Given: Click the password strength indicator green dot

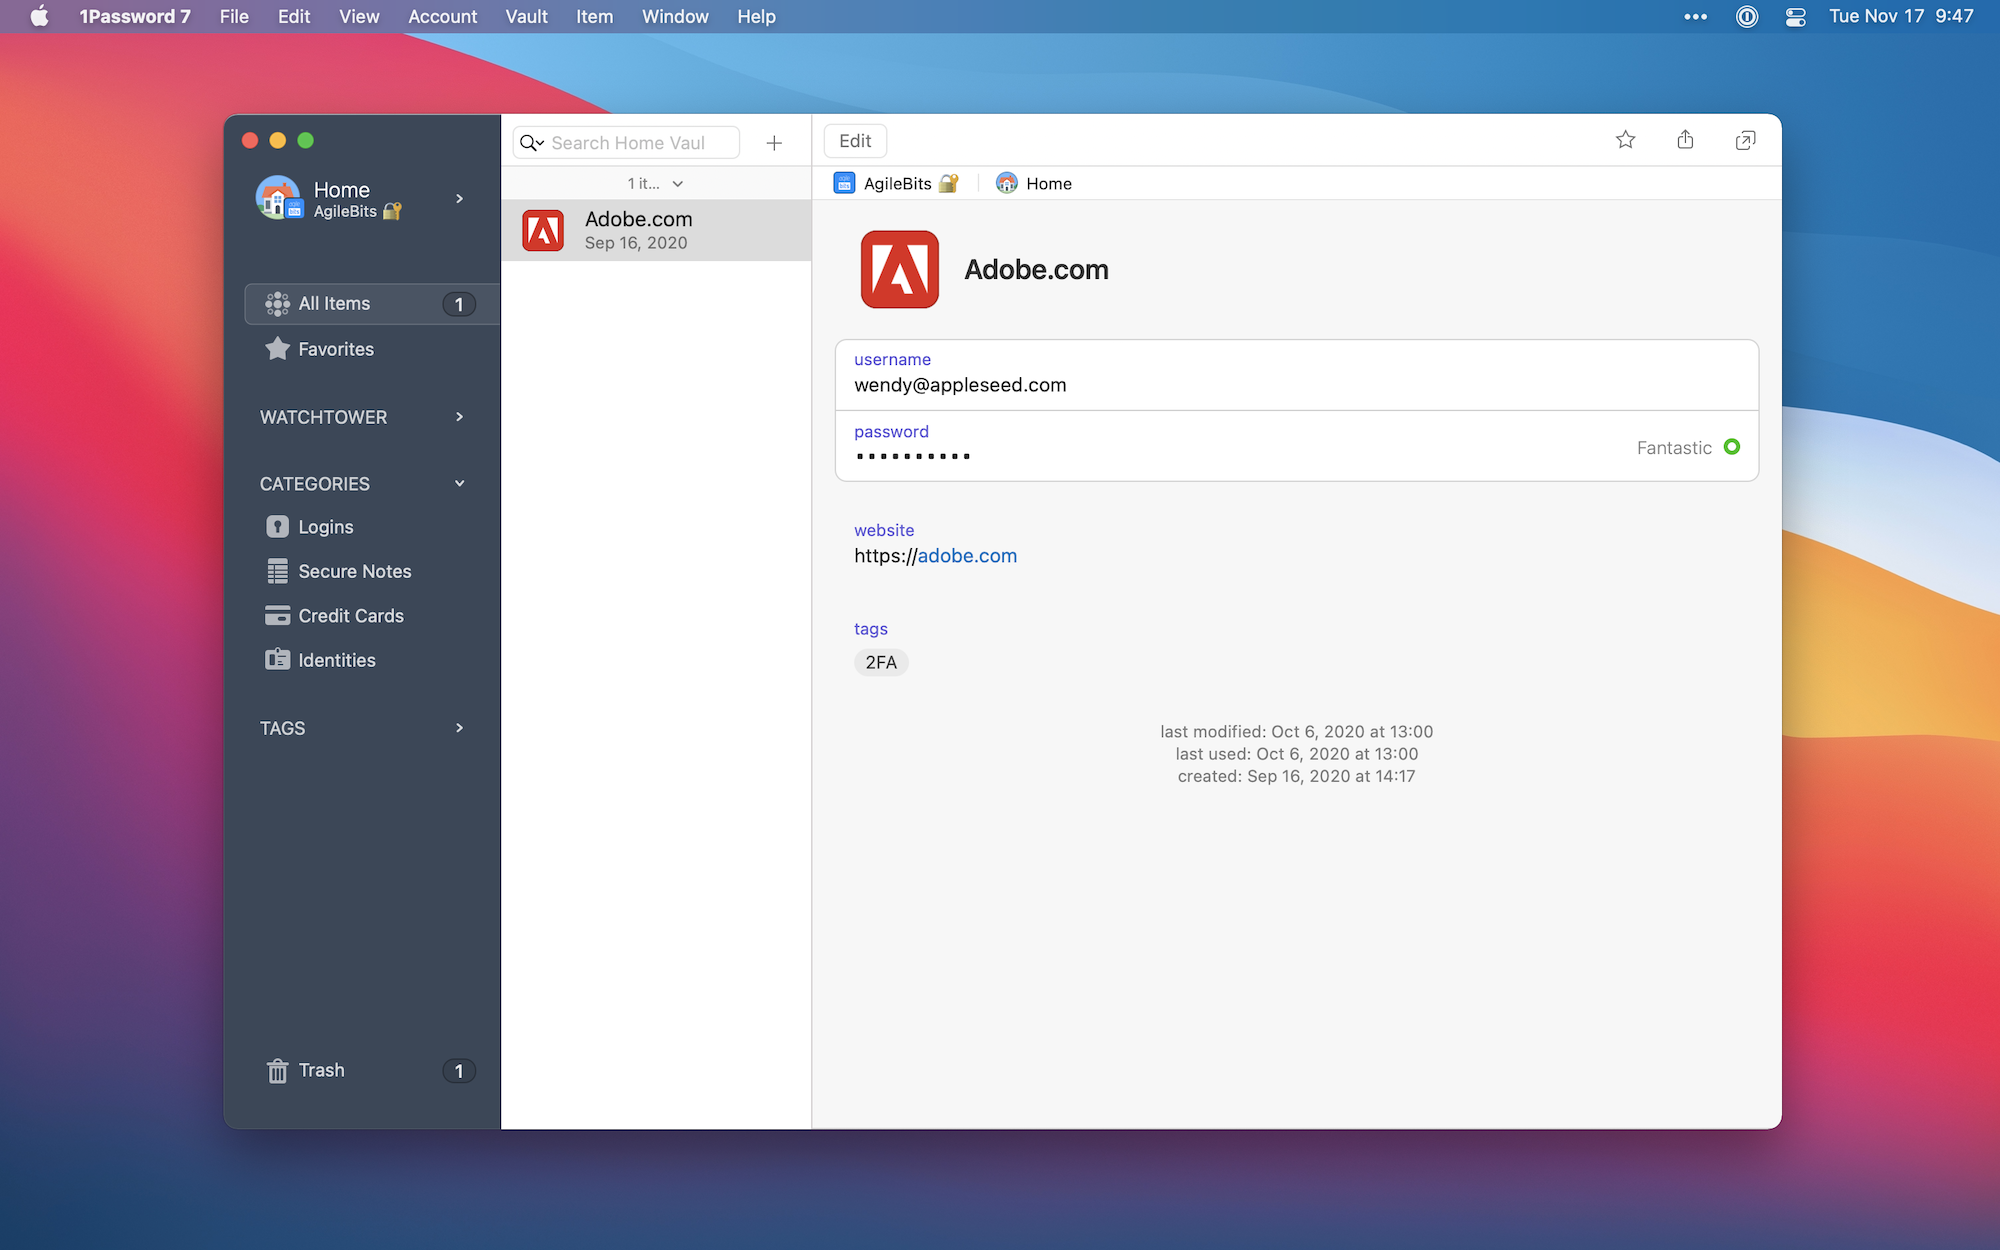Looking at the screenshot, I should point(1732,446).
